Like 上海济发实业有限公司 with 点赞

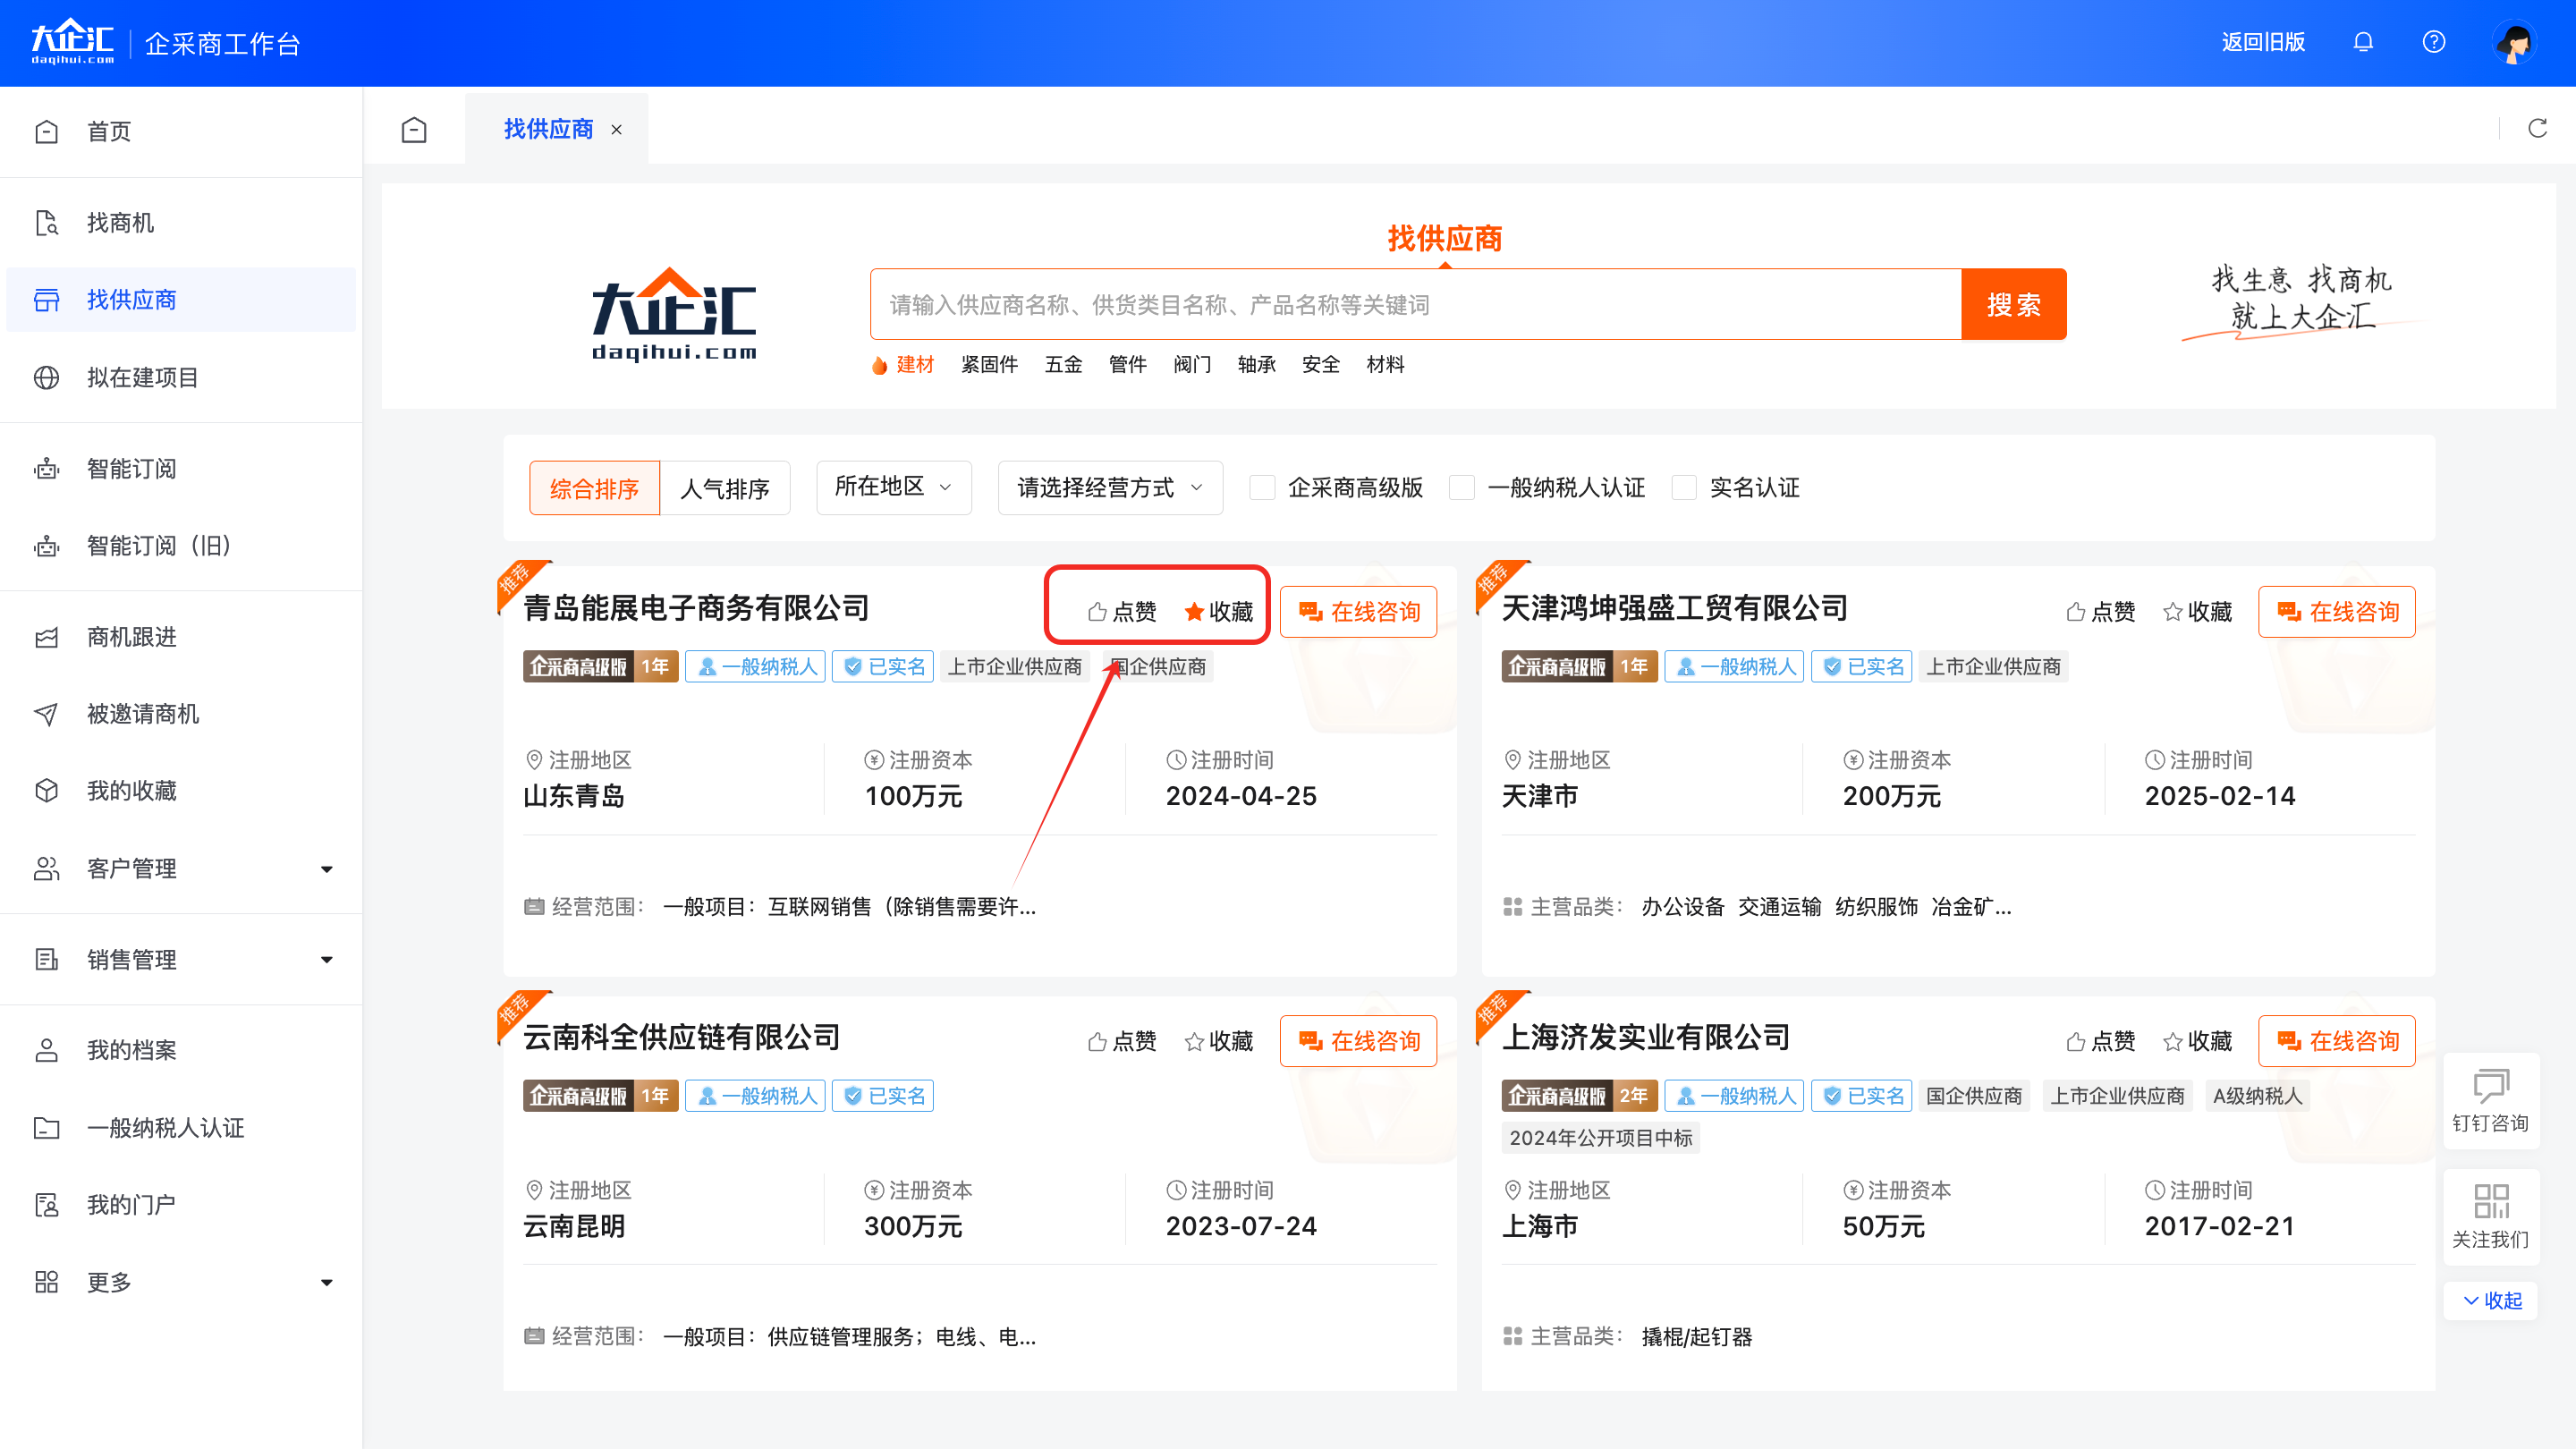point(2101,1041)
